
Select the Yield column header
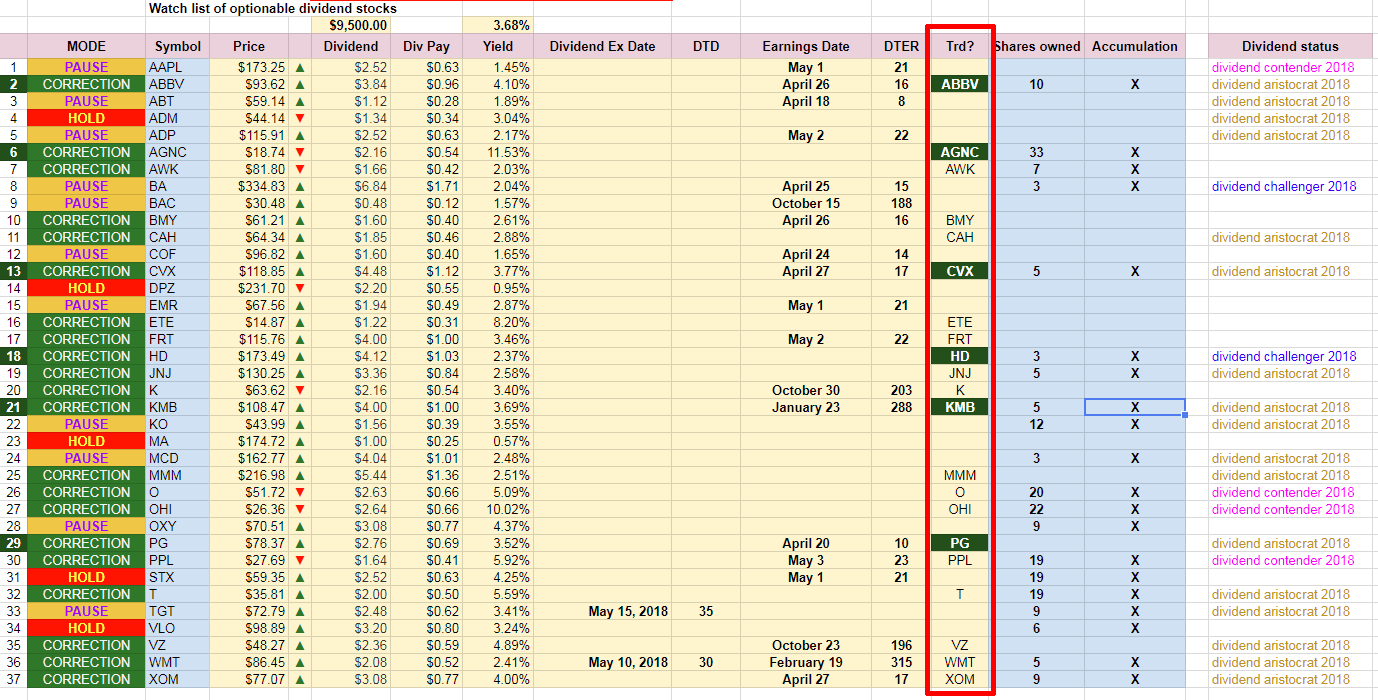coord(497,46)
